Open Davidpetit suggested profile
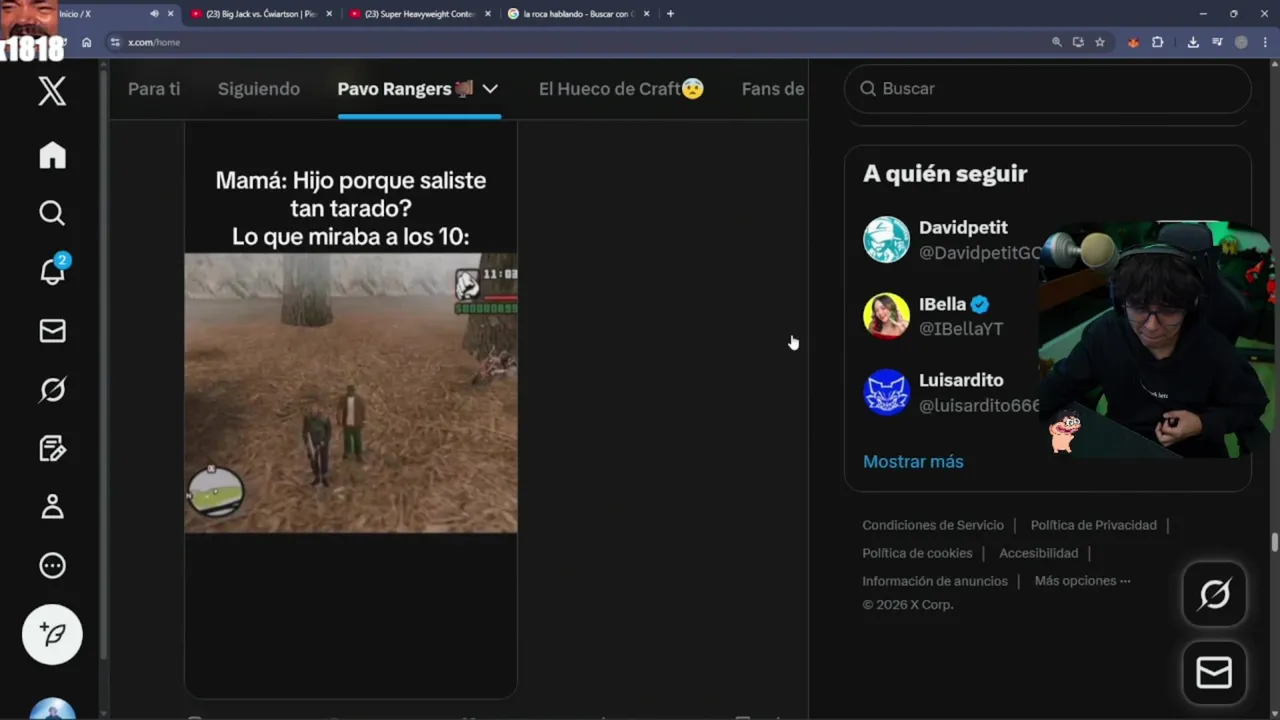 tap(963, 228)
